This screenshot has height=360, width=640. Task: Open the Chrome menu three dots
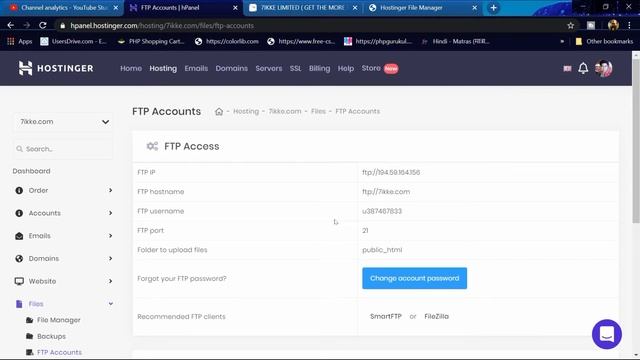click(x=629, y=25)
